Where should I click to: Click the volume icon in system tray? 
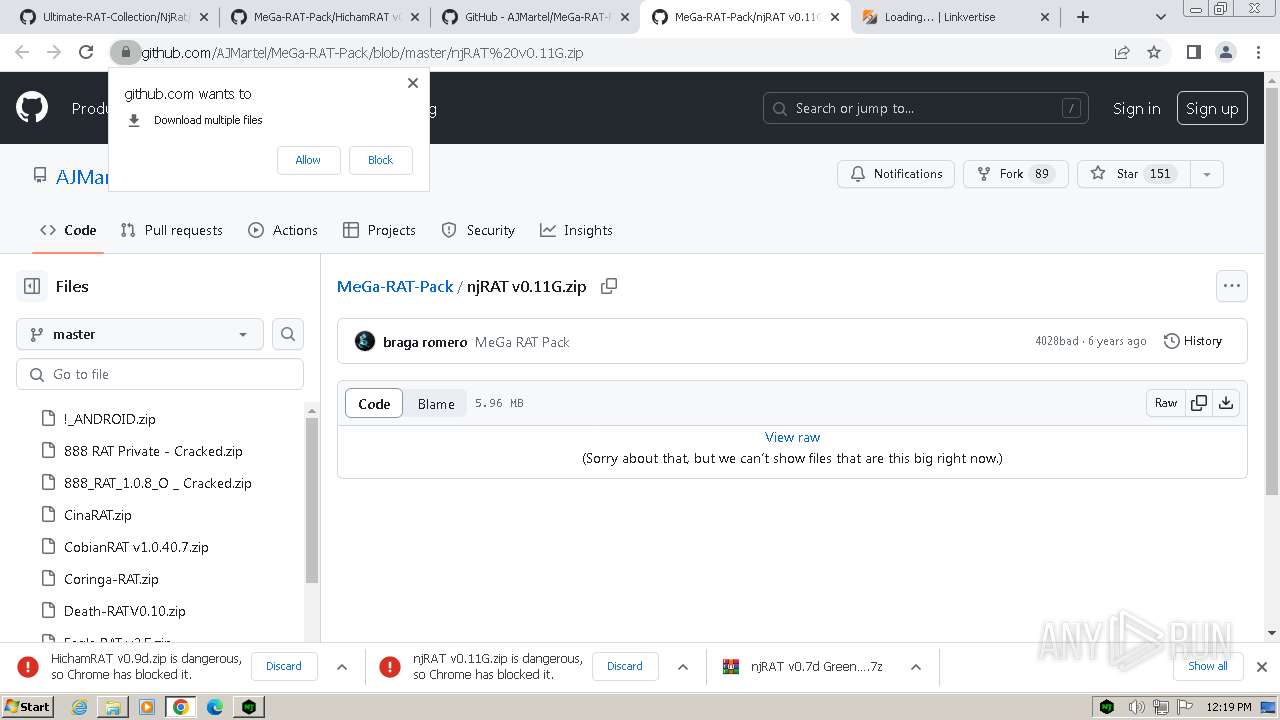[1137, 707]
